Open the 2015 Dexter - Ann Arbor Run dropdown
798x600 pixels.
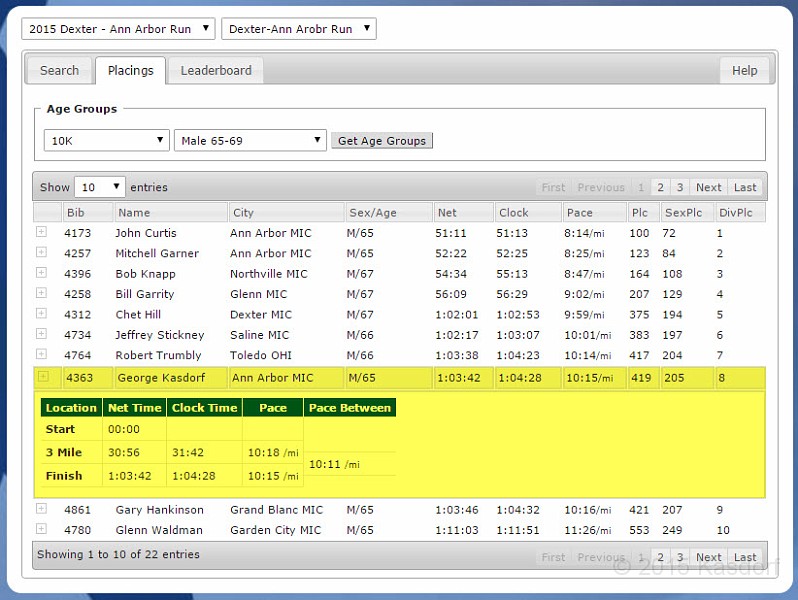(x=118, y=29)
